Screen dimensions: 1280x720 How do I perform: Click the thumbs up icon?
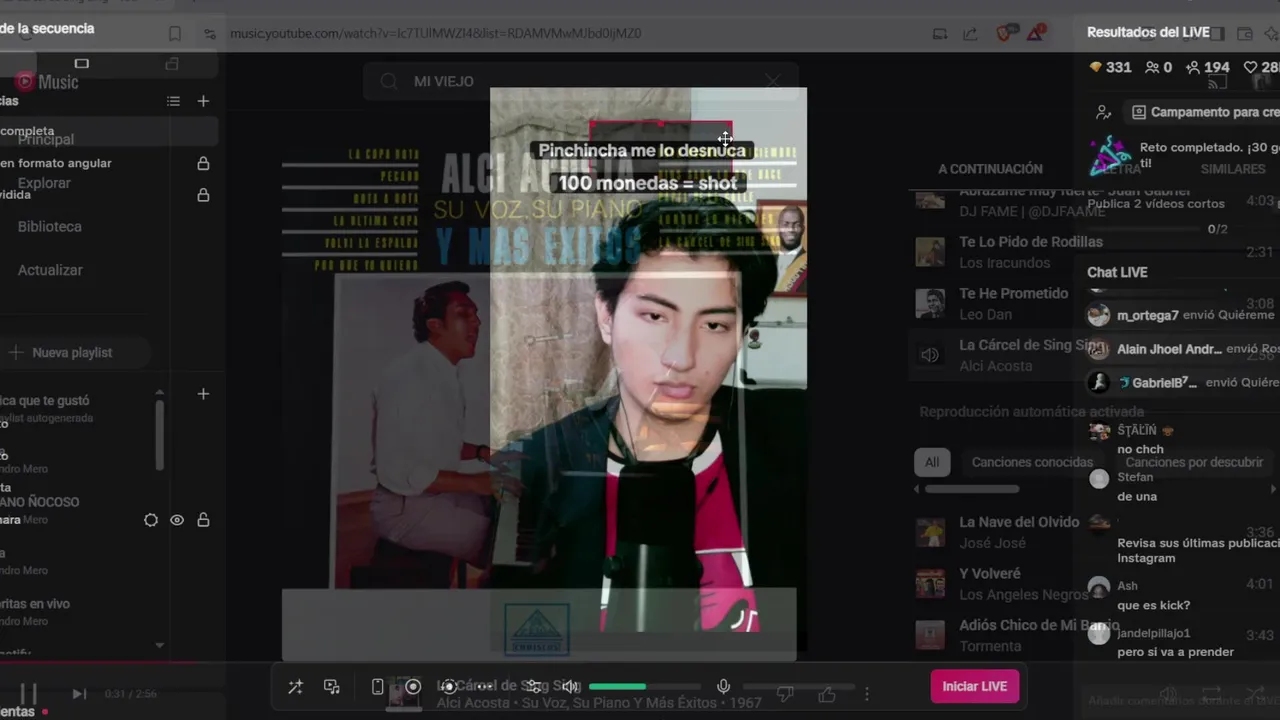826,693
